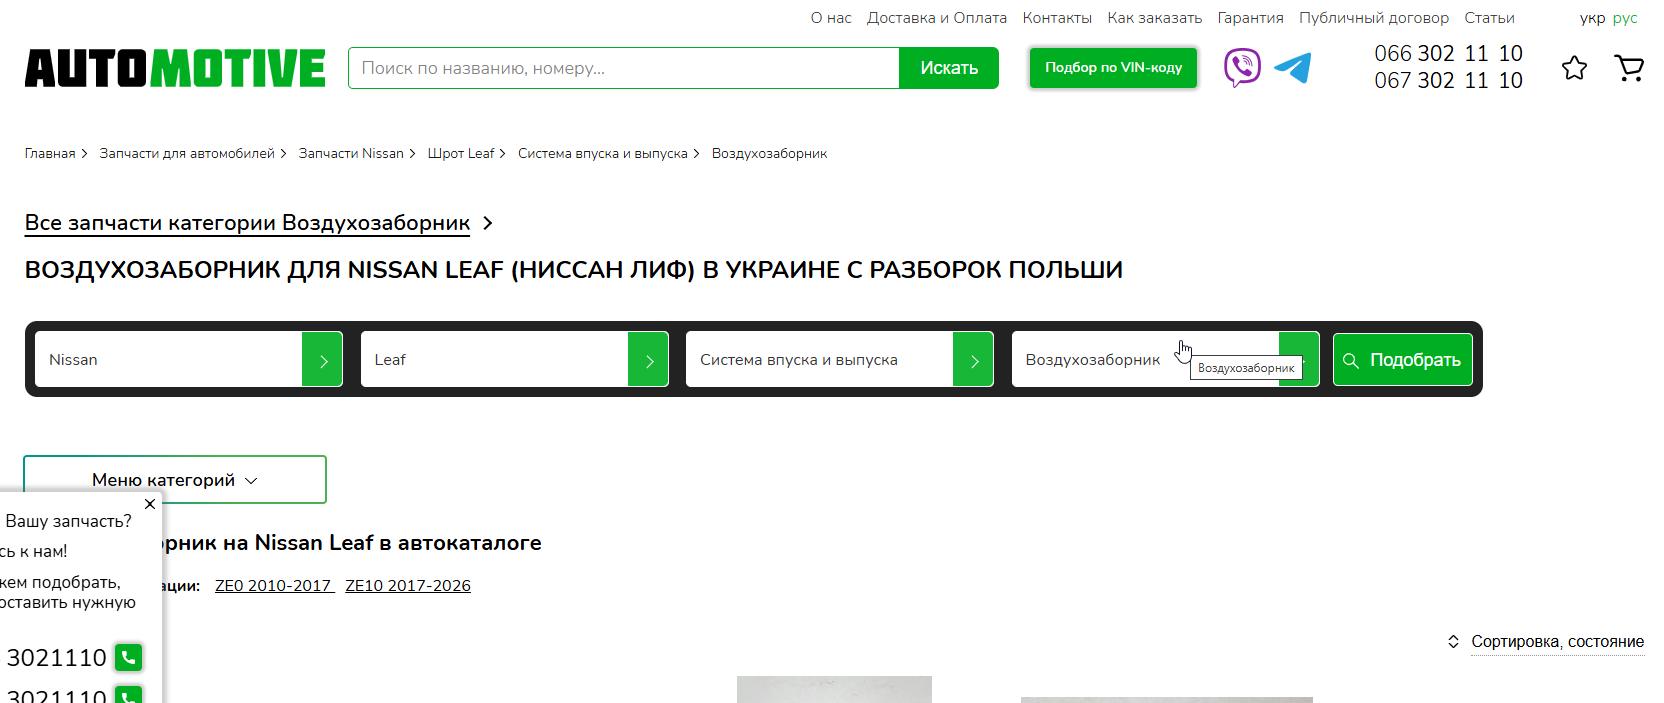Screen dimensions: 1664x703
Task: Open Гарантия menu item
Action: pyautogui.click(x=1250, y=18)
